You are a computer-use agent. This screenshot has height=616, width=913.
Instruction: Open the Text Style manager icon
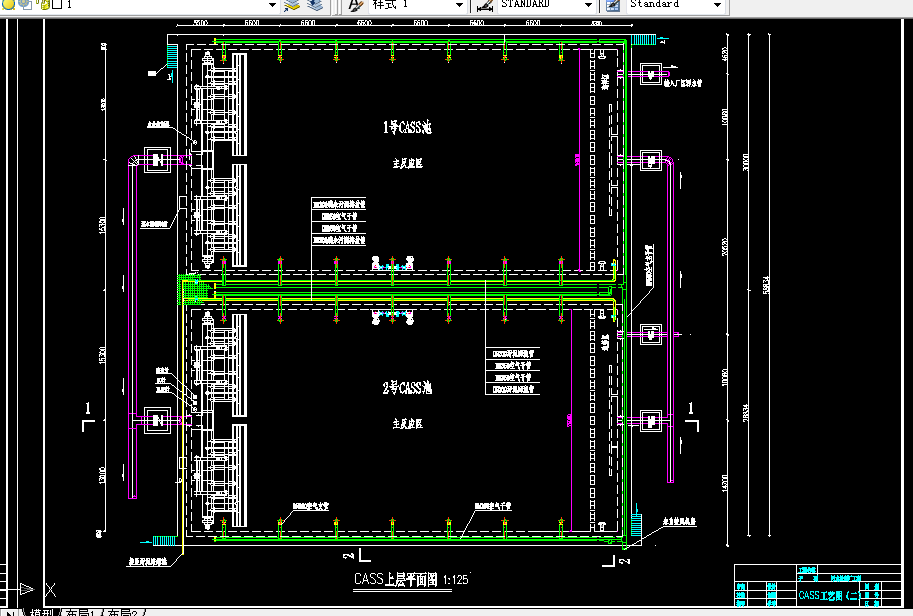tap(355, 6)
